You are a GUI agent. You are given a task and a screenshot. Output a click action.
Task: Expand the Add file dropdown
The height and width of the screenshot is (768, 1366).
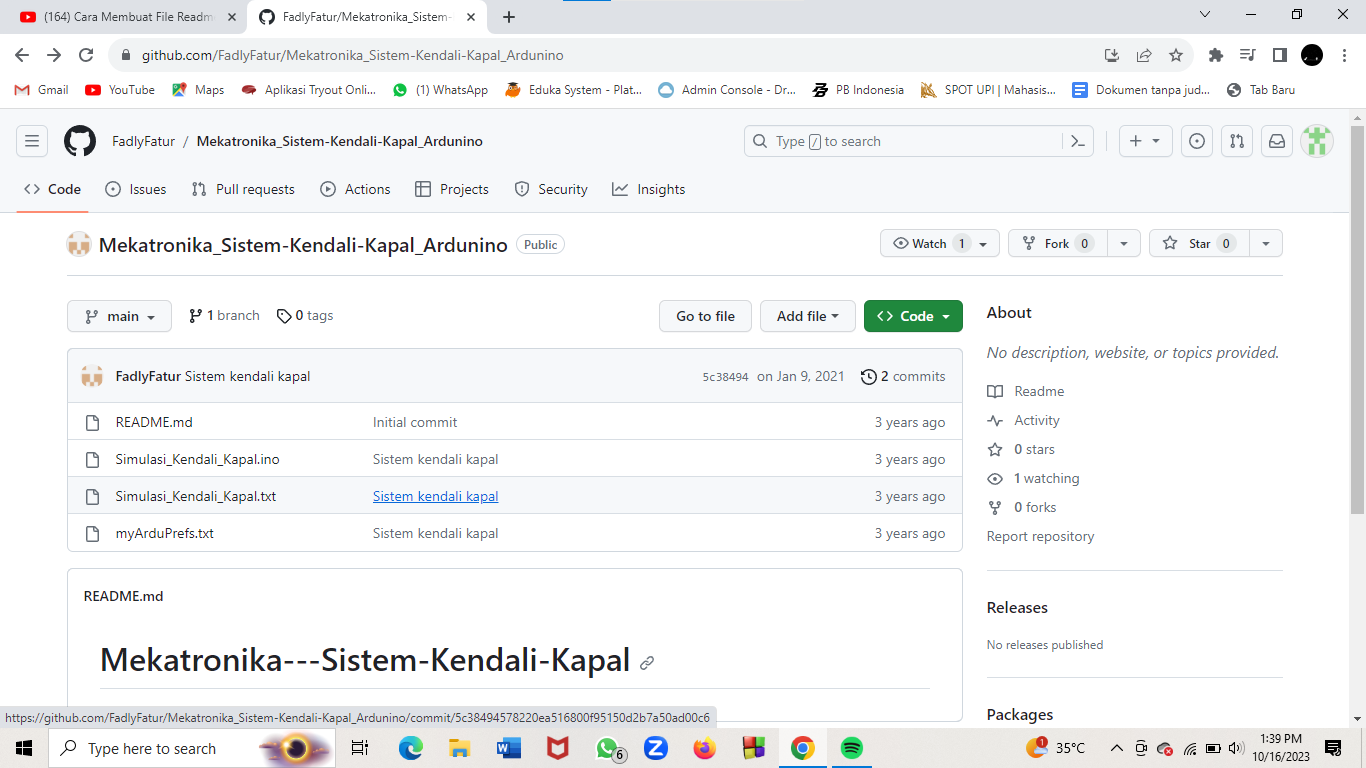(807, 316)
